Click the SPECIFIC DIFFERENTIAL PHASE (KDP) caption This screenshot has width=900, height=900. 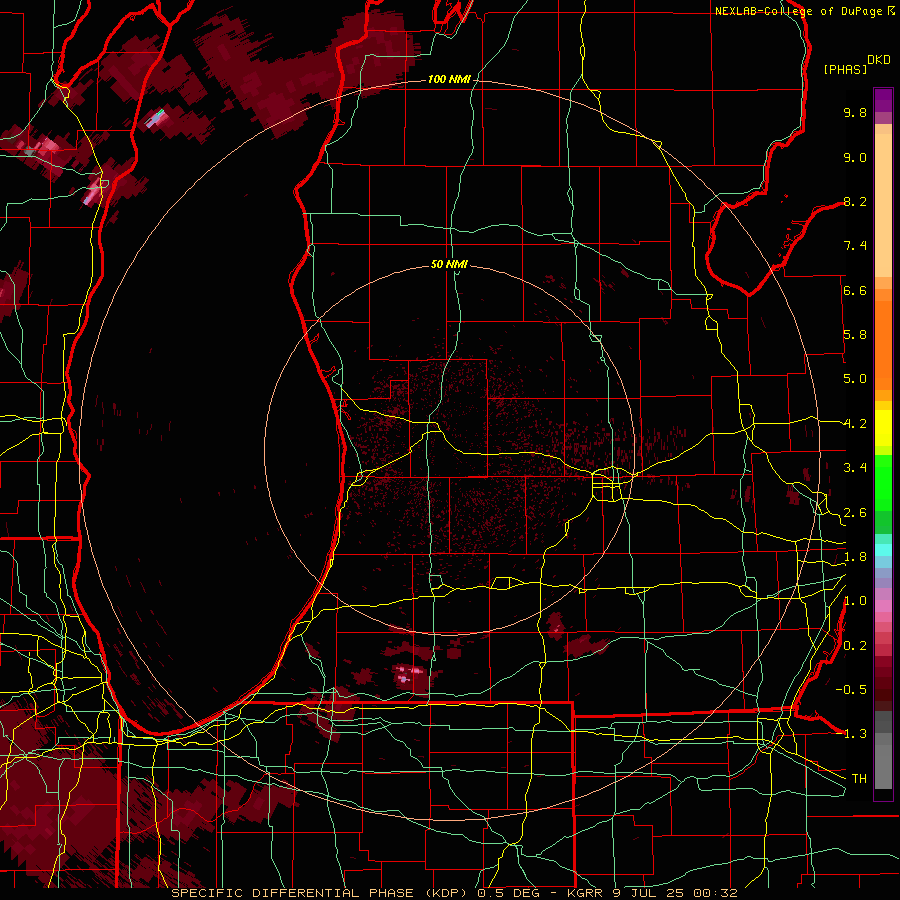click(x=321, y=893)
